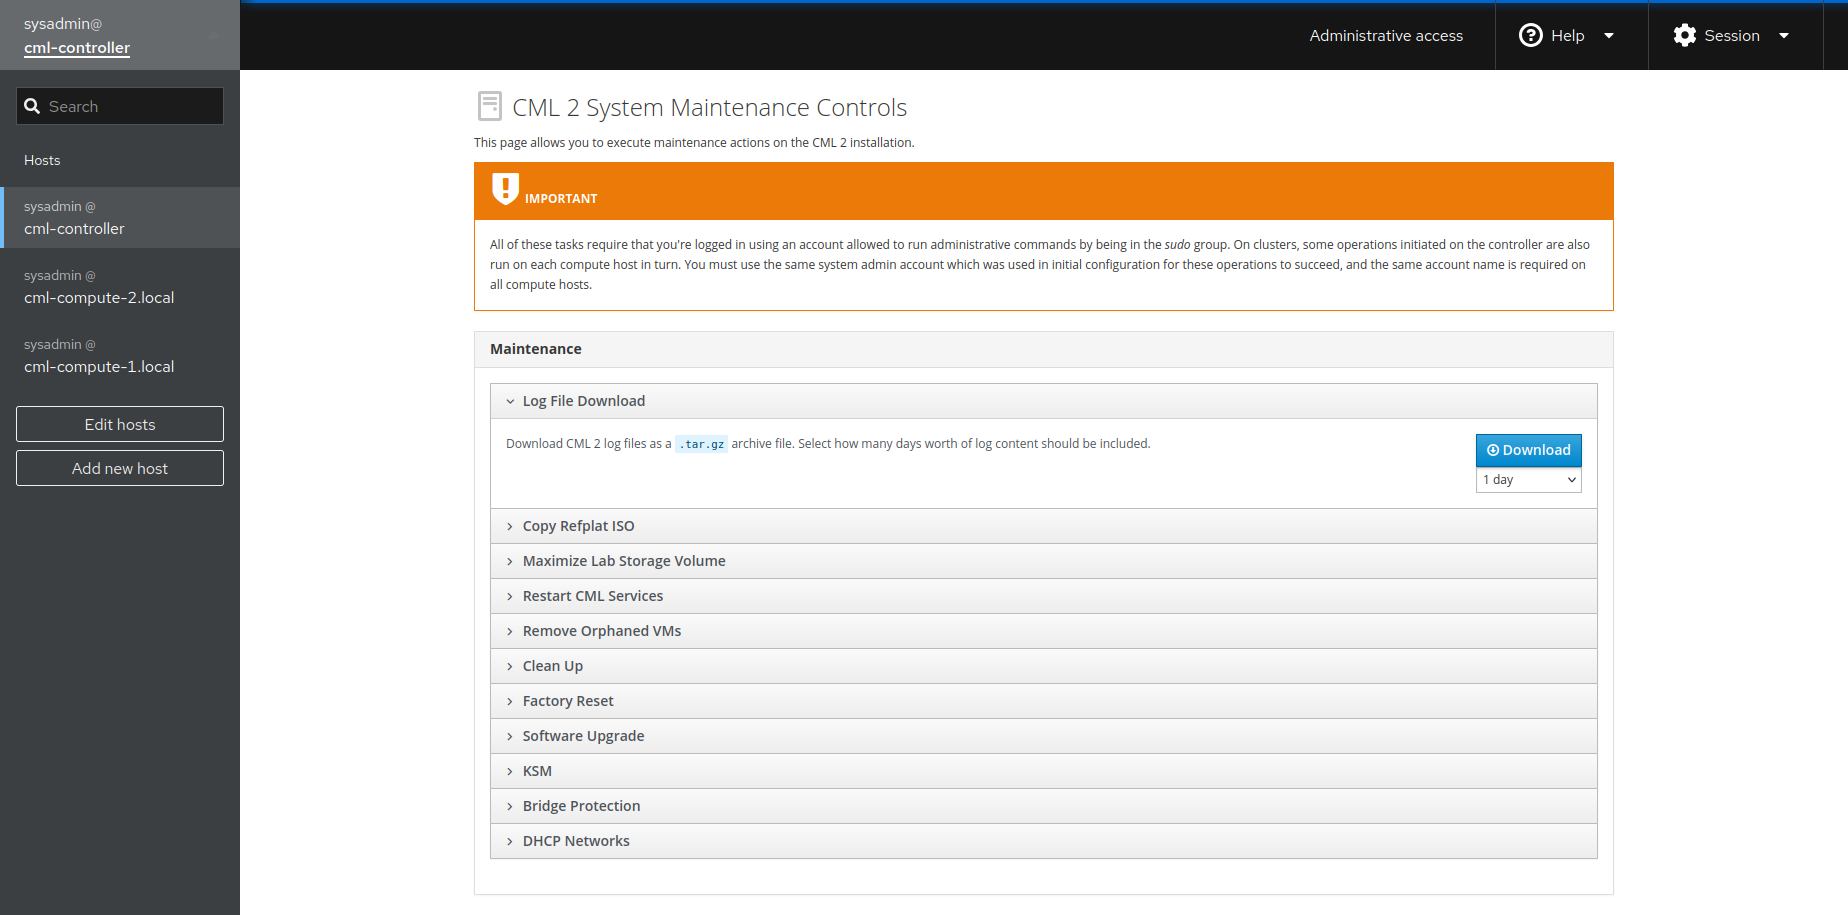Click the search magnifier icon
The height and width of the screenshot is (915, 1848).
(32, 106)
